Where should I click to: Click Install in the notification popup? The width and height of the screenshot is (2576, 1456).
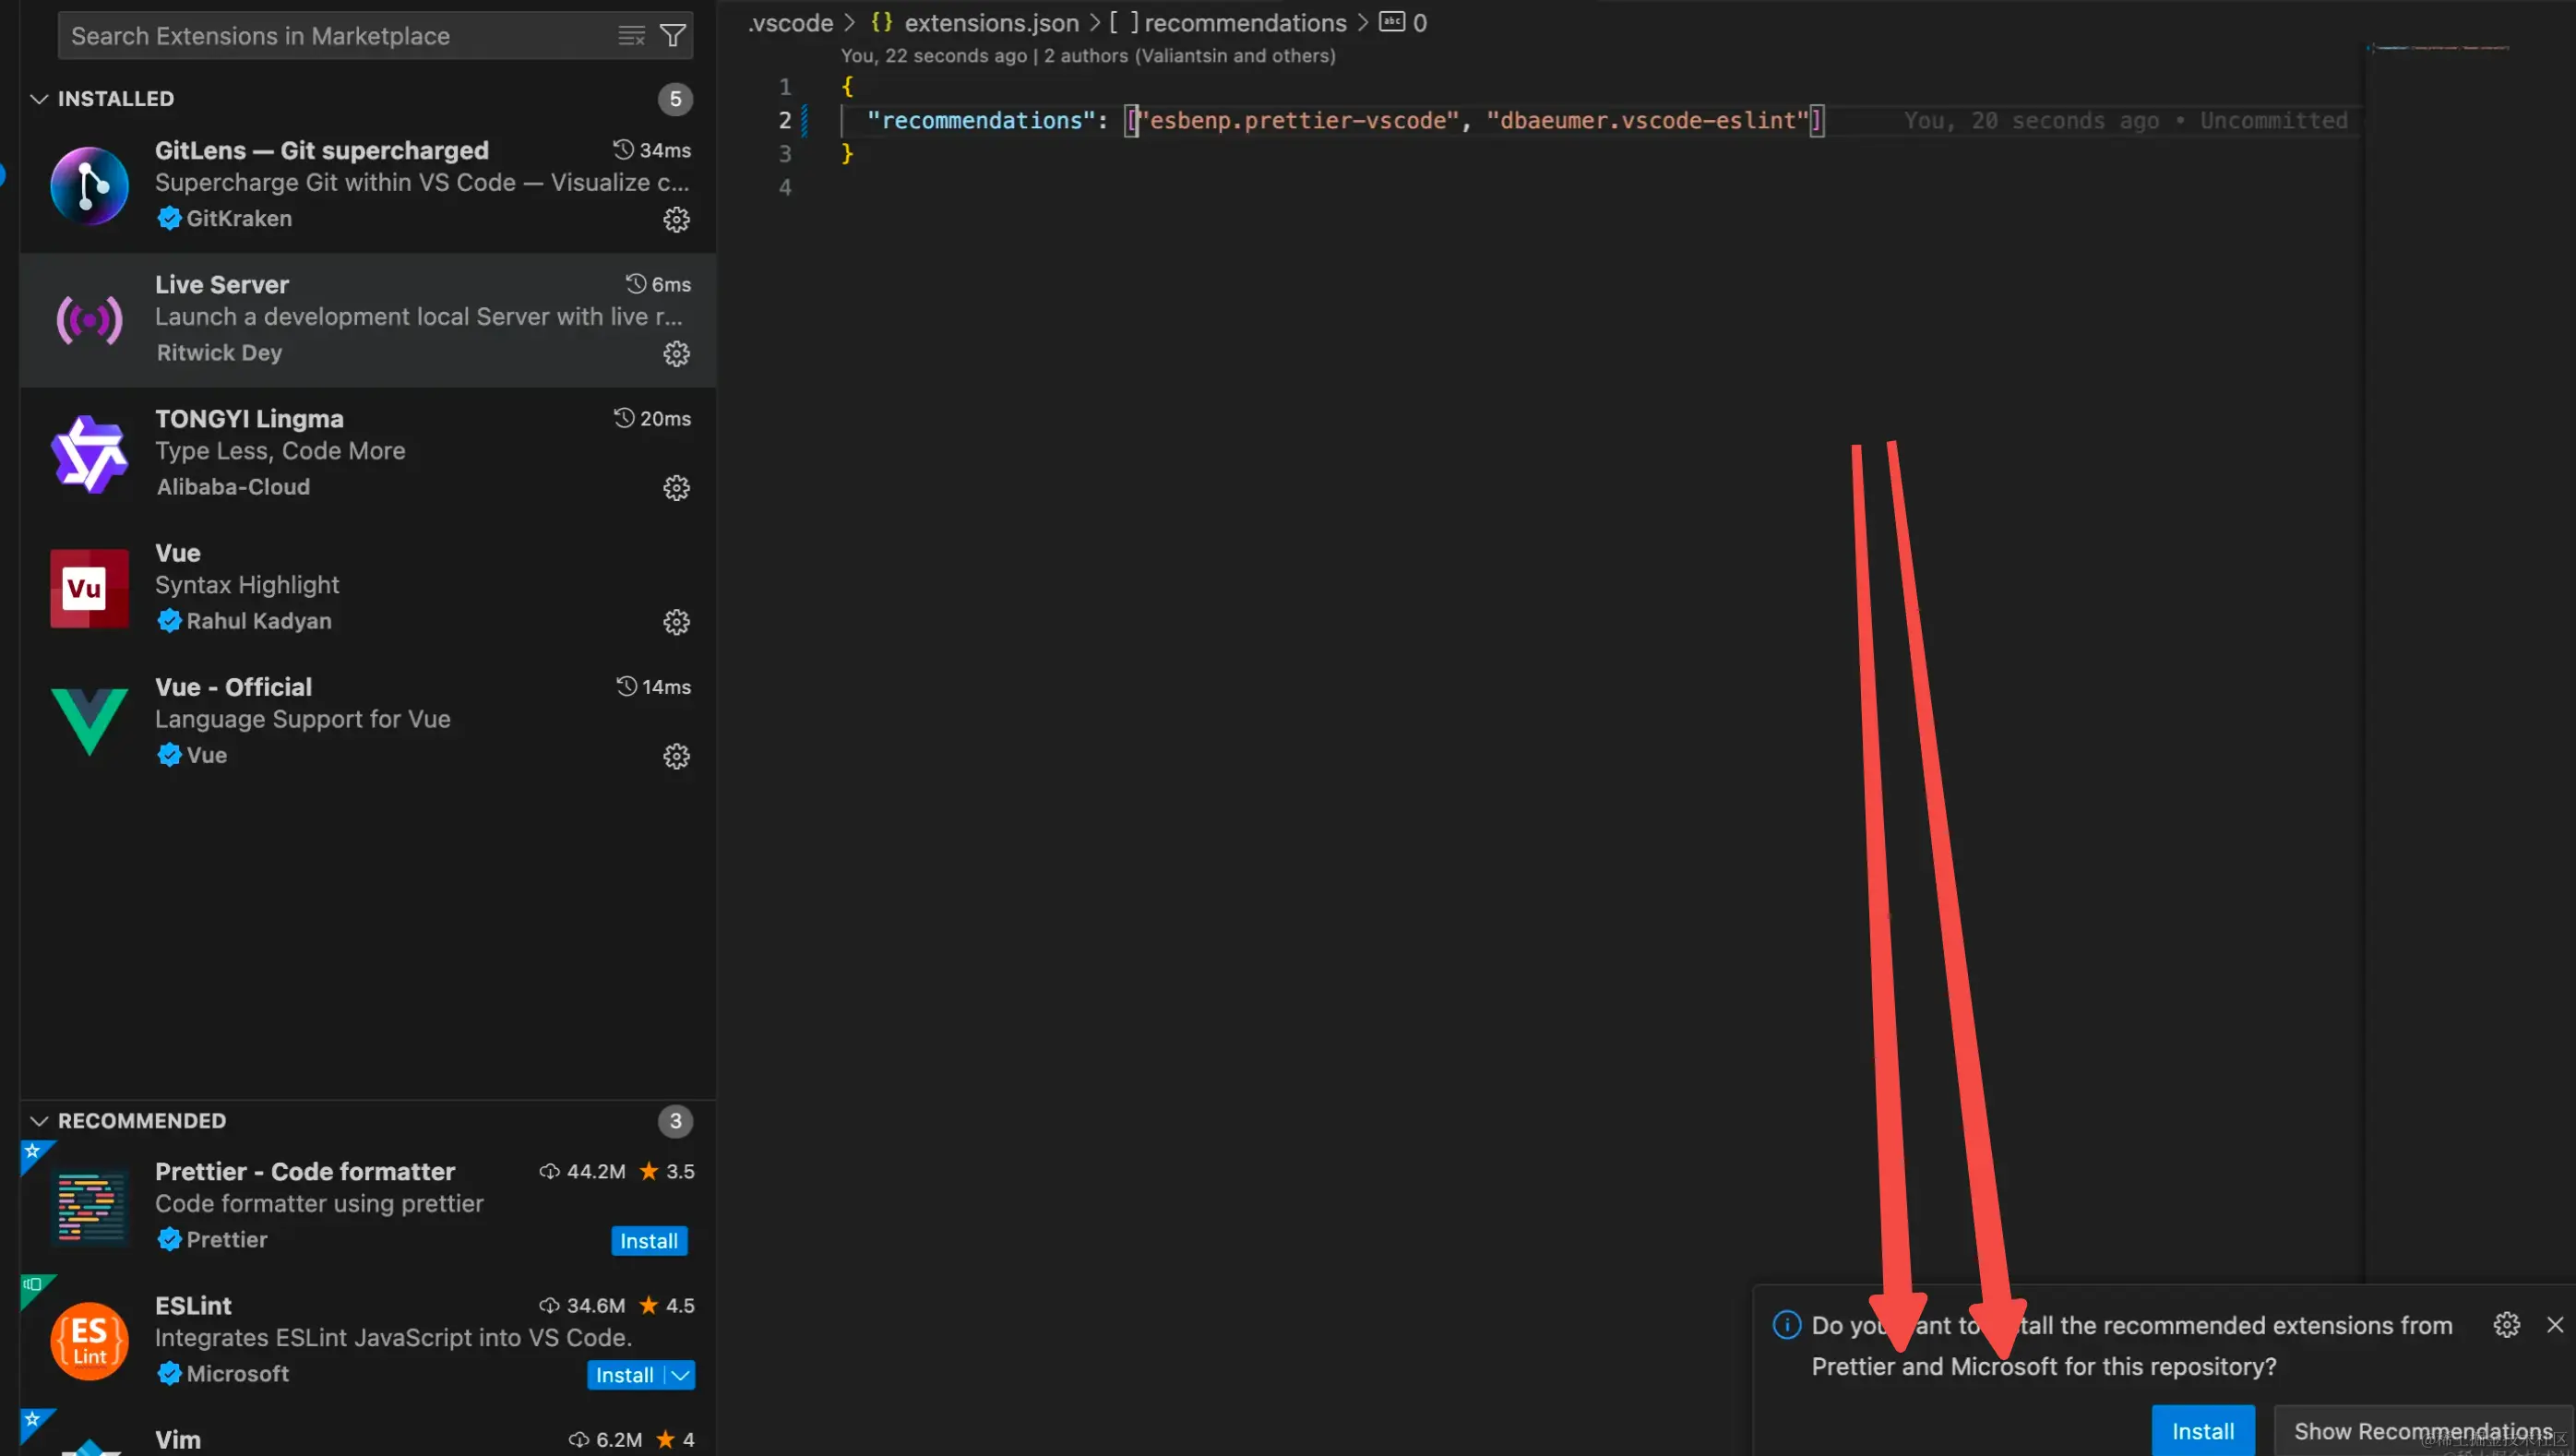(2202, 1431)
